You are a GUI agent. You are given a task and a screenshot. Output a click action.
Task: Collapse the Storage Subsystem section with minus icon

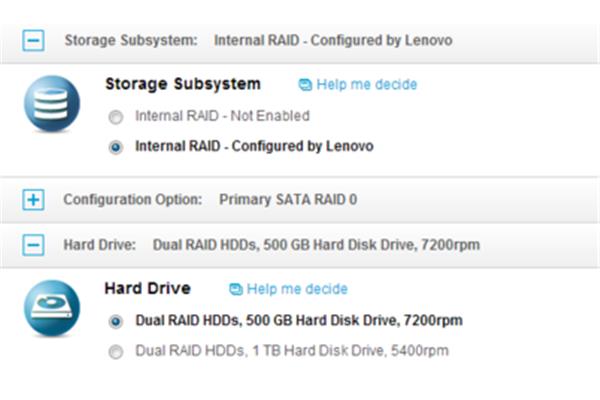[33, 40]
